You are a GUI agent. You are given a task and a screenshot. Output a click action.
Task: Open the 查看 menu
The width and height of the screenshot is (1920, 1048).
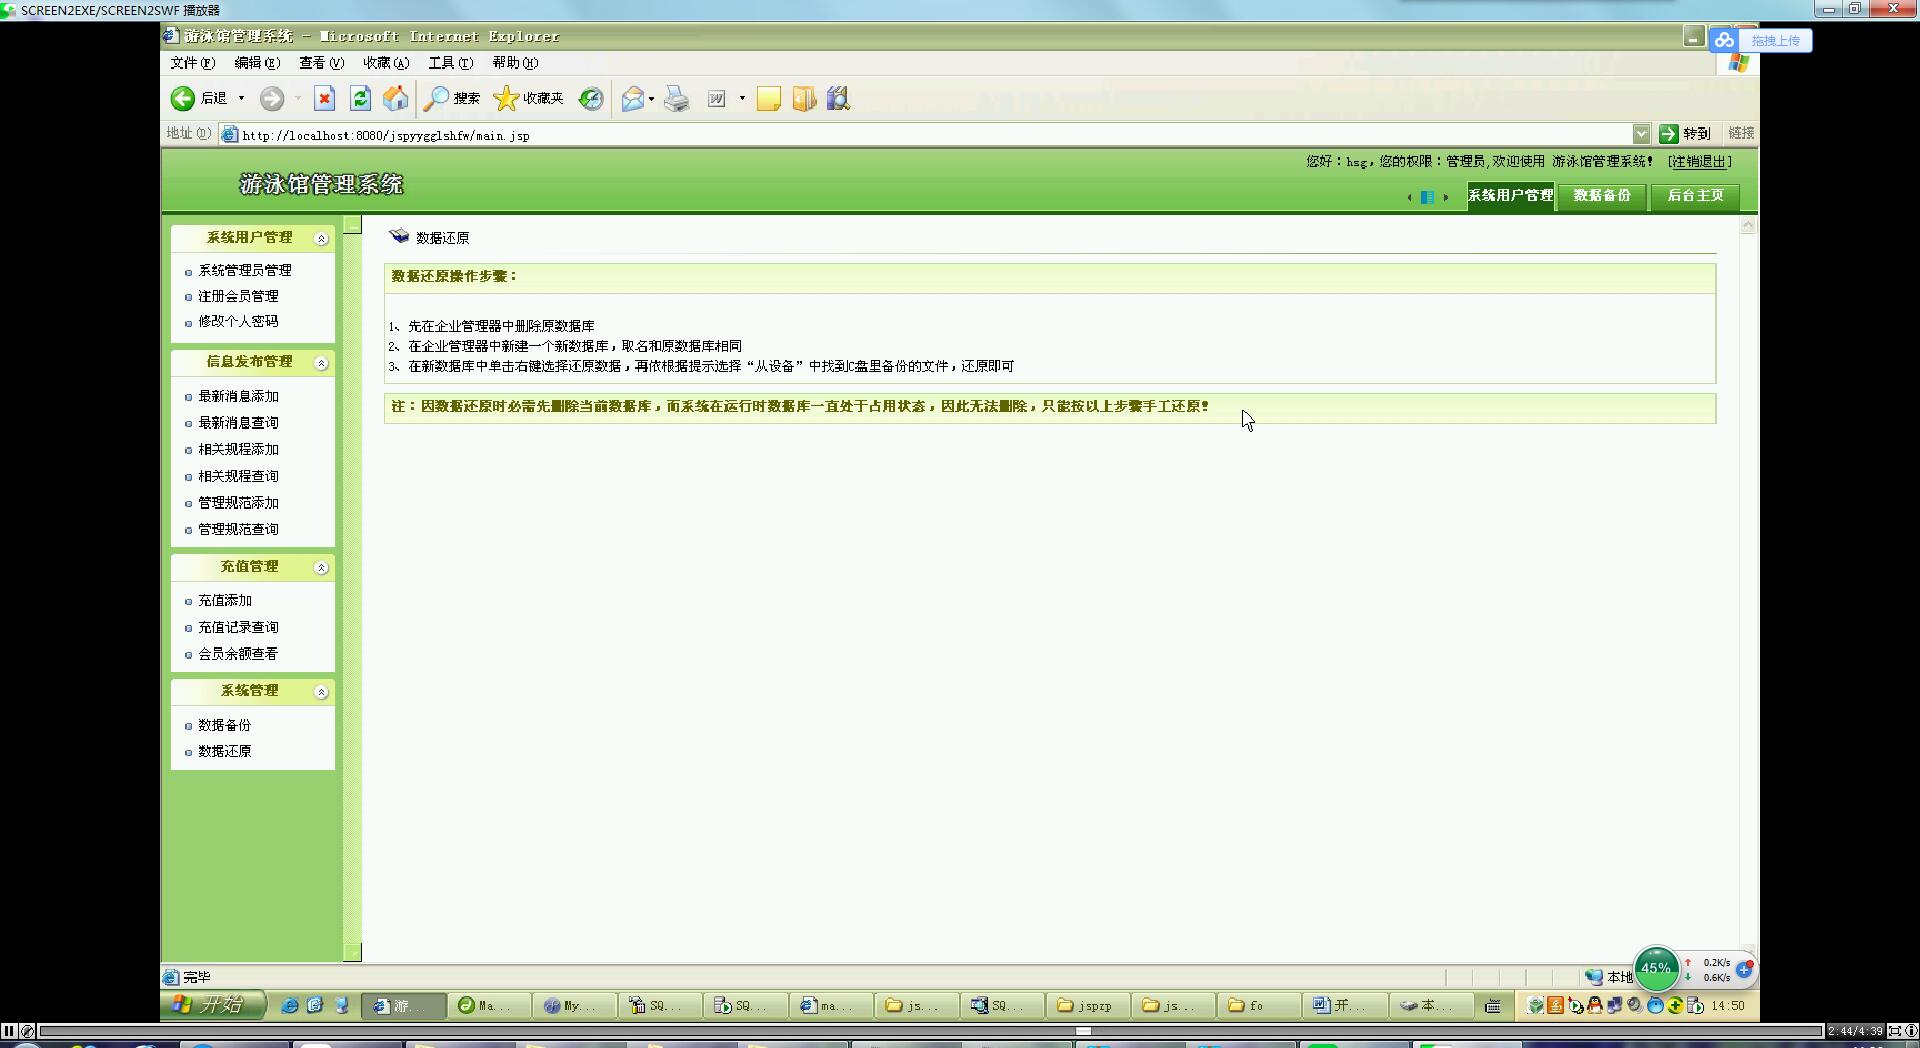coord(321,62)
